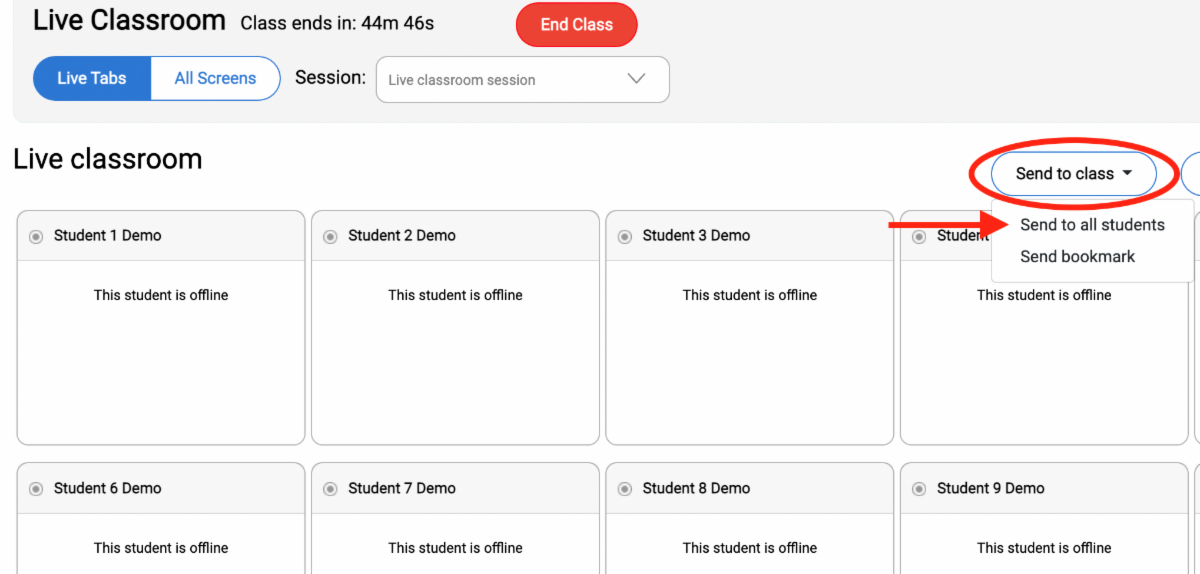Screen dimensions: 1200x574
Task: Click the chevron in session selector
Action: point(636,80)
